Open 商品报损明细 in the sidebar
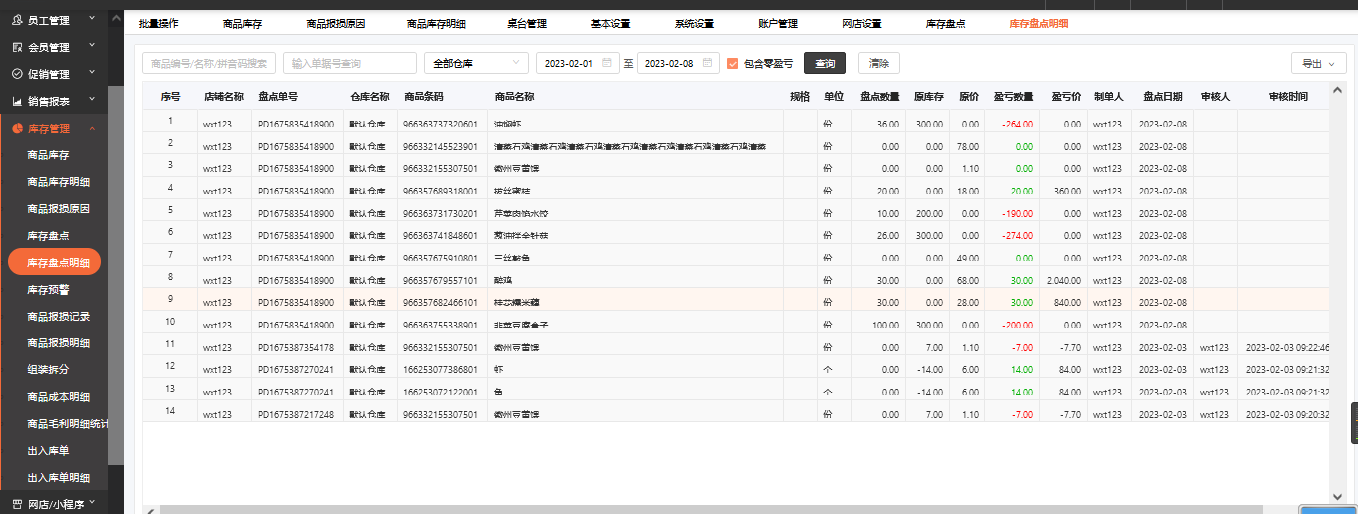The height and width of the screenshot is (514, 1358). (58, 343)
